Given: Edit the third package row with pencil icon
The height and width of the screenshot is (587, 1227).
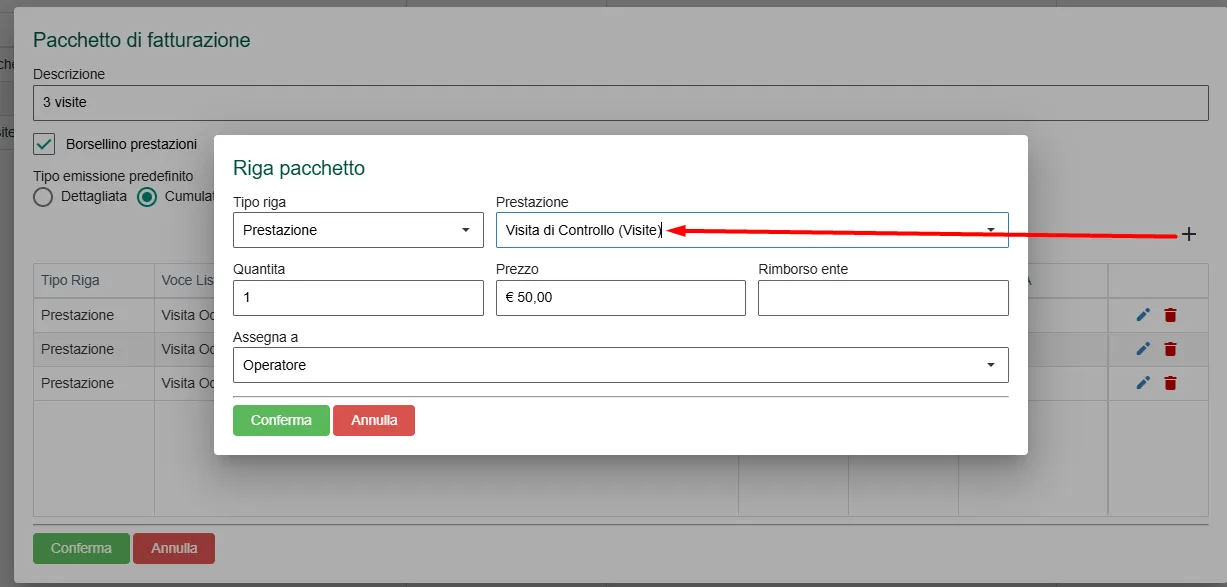Looking at the screenshot, I should 1144,383.
